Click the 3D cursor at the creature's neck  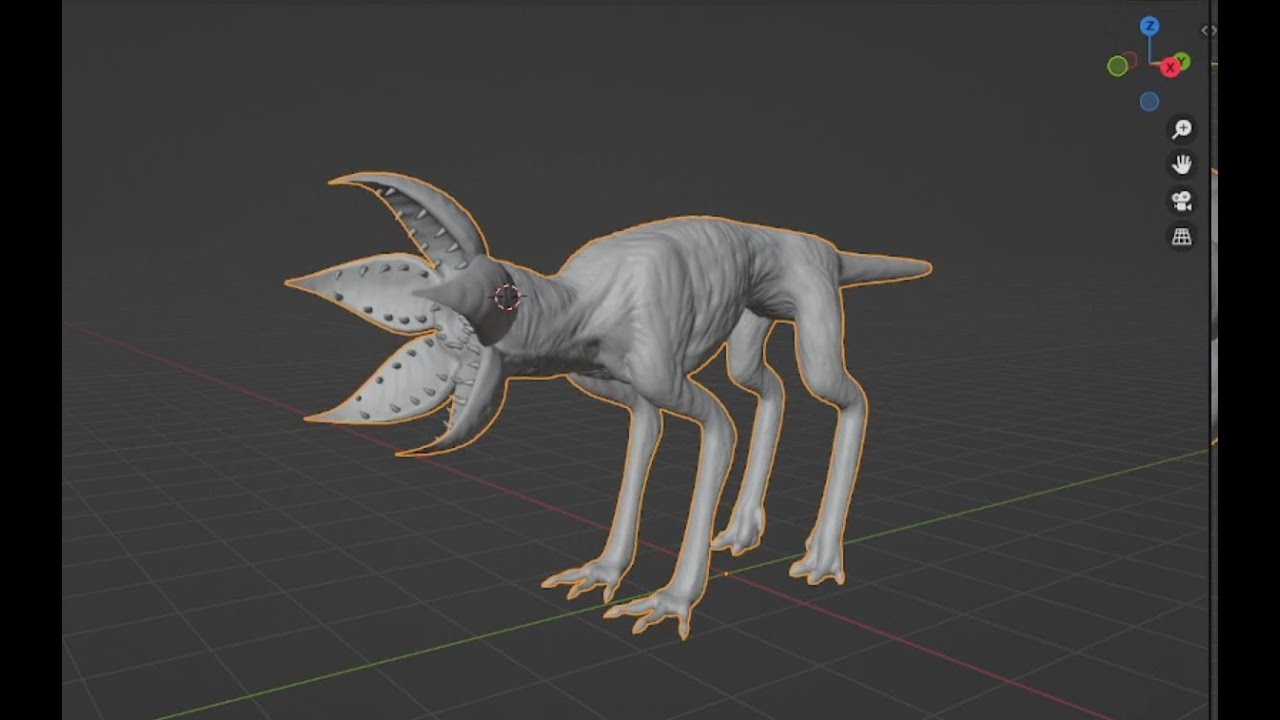click(x=508, y=297)
